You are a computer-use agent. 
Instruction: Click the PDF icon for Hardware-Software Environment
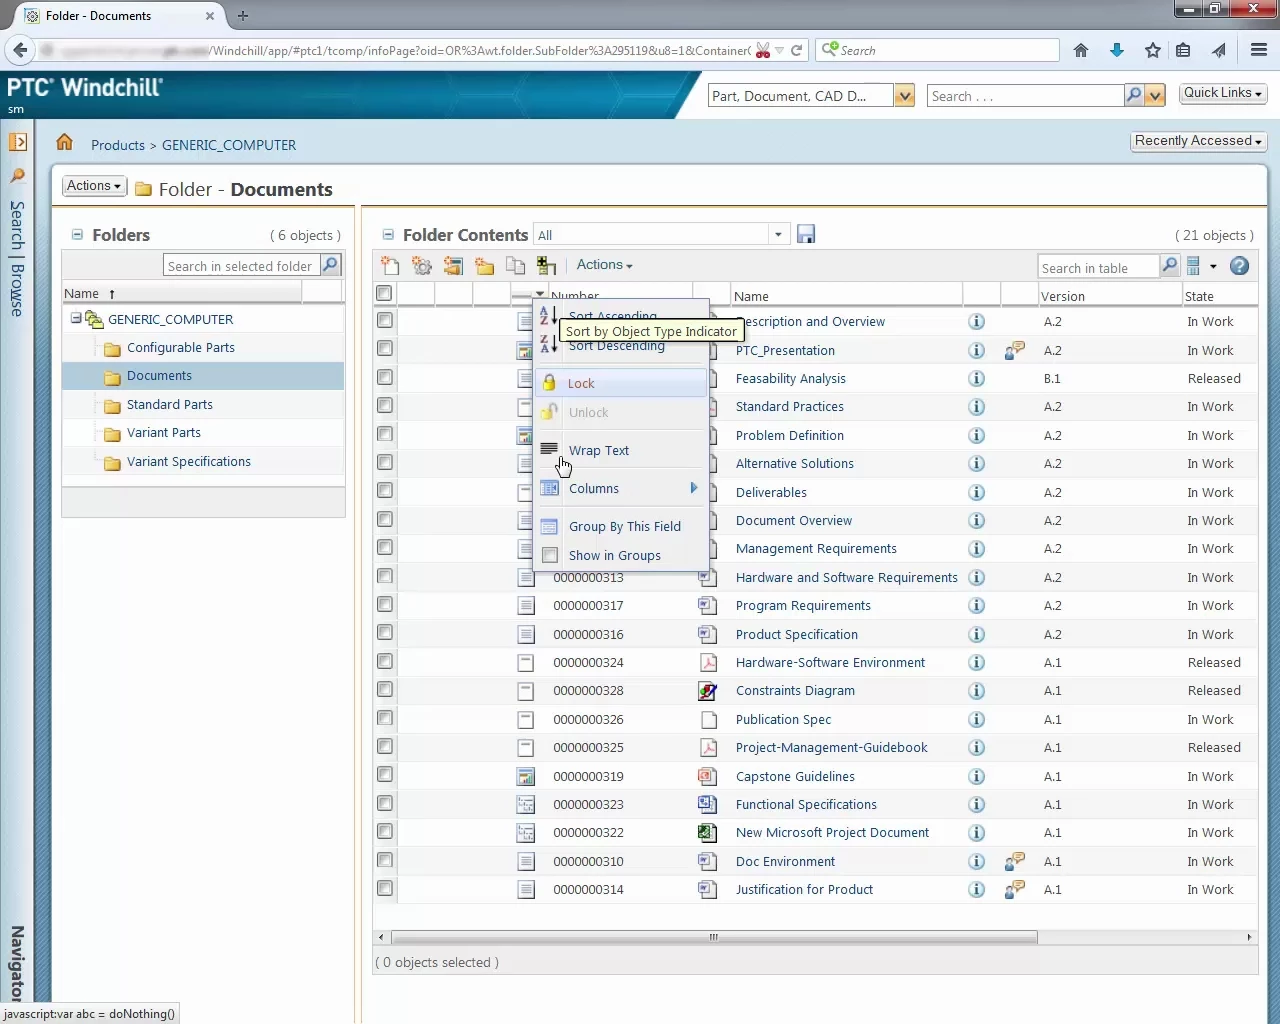[x=708, y=662]
